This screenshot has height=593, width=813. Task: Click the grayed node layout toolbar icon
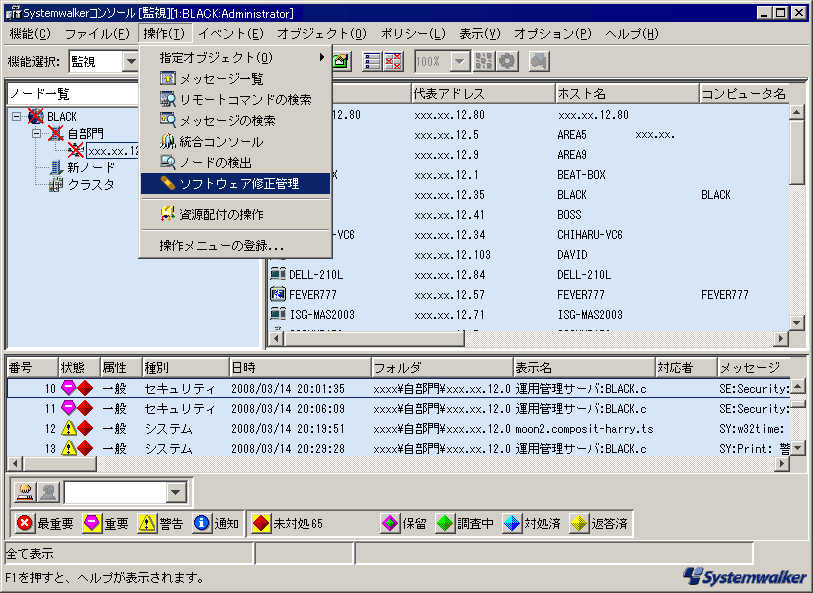click(484, 61)
